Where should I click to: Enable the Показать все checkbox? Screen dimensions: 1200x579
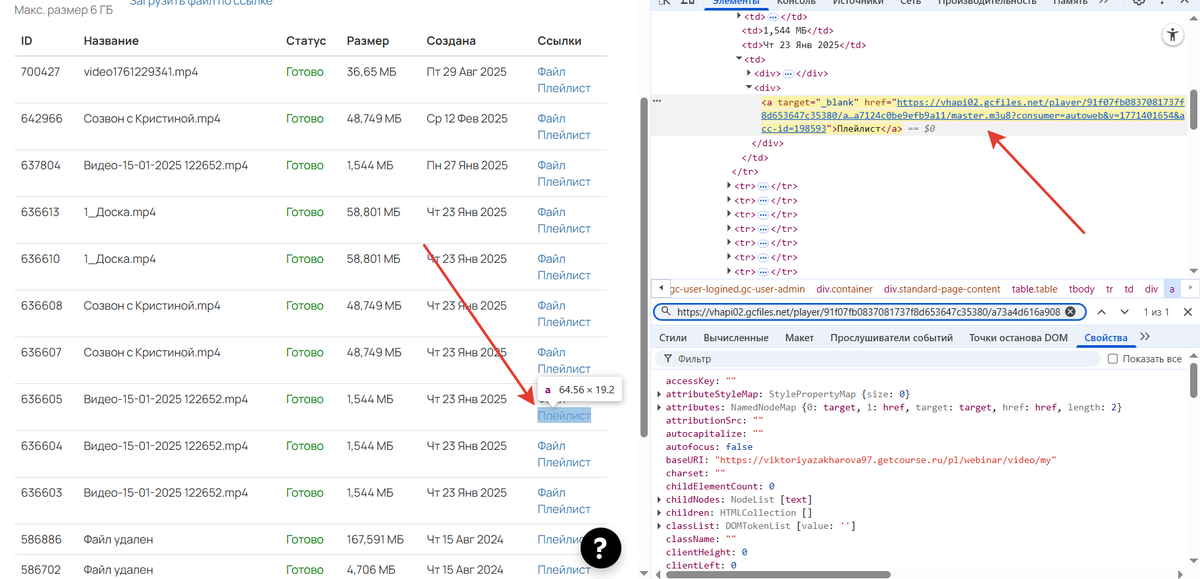tap(1112, 359)
